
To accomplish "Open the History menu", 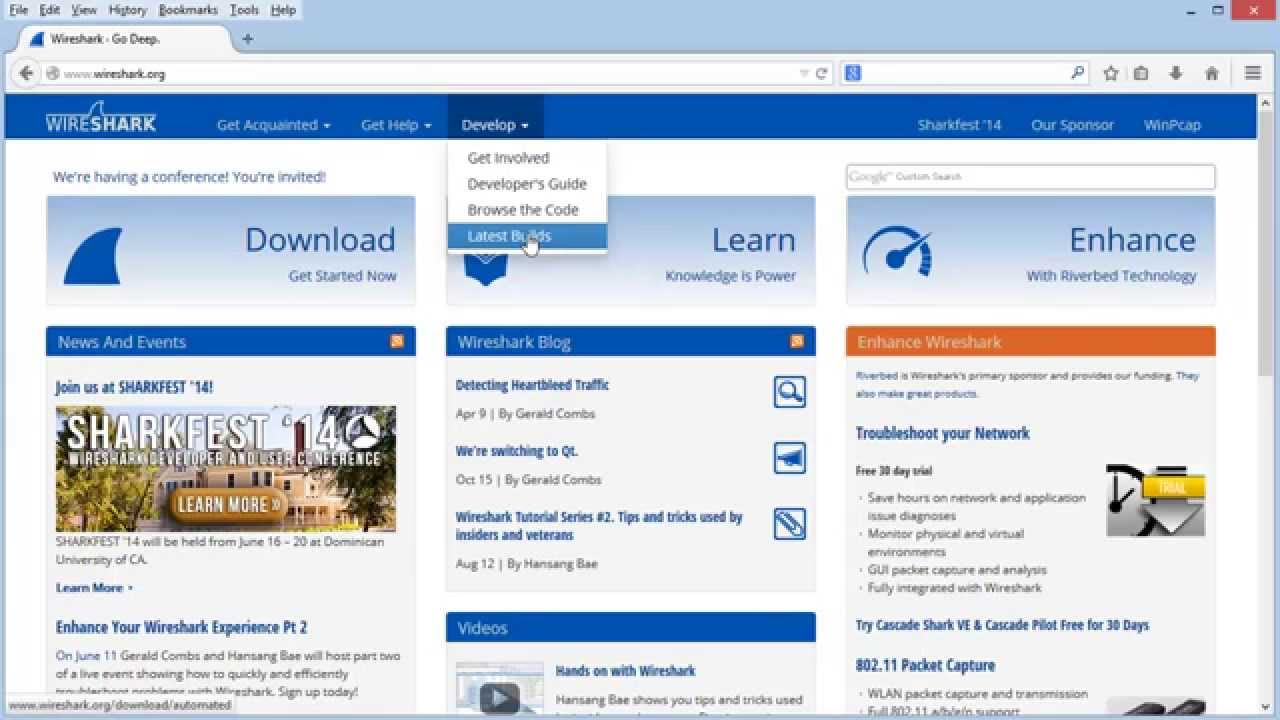I will (127, 10).
